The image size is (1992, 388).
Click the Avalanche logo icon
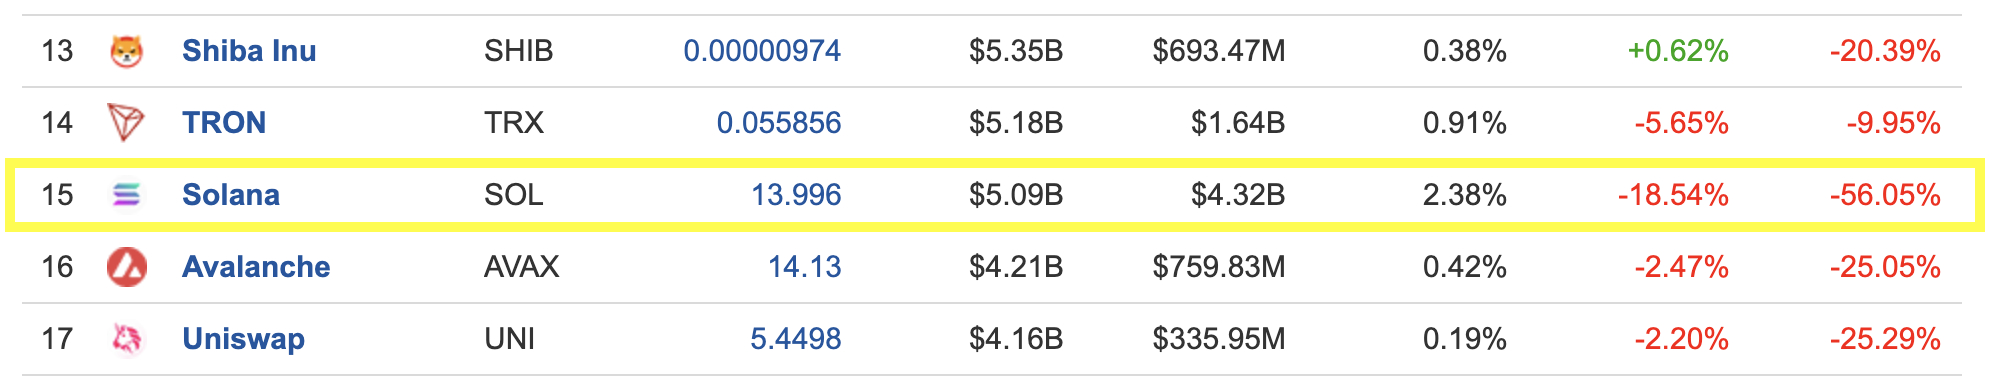point(126,267)
